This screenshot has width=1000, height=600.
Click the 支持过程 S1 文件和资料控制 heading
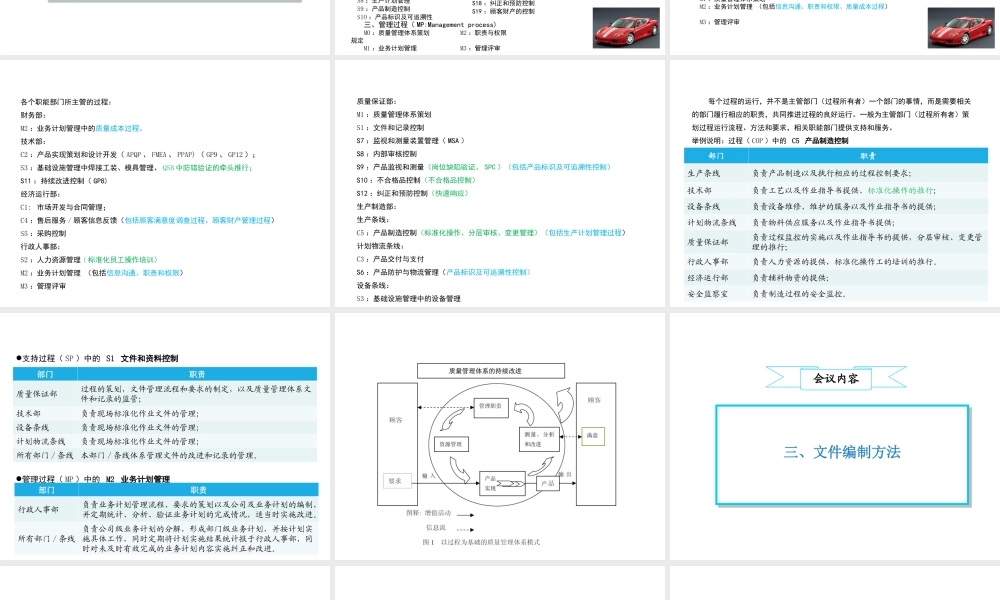(x=97, y=358)
